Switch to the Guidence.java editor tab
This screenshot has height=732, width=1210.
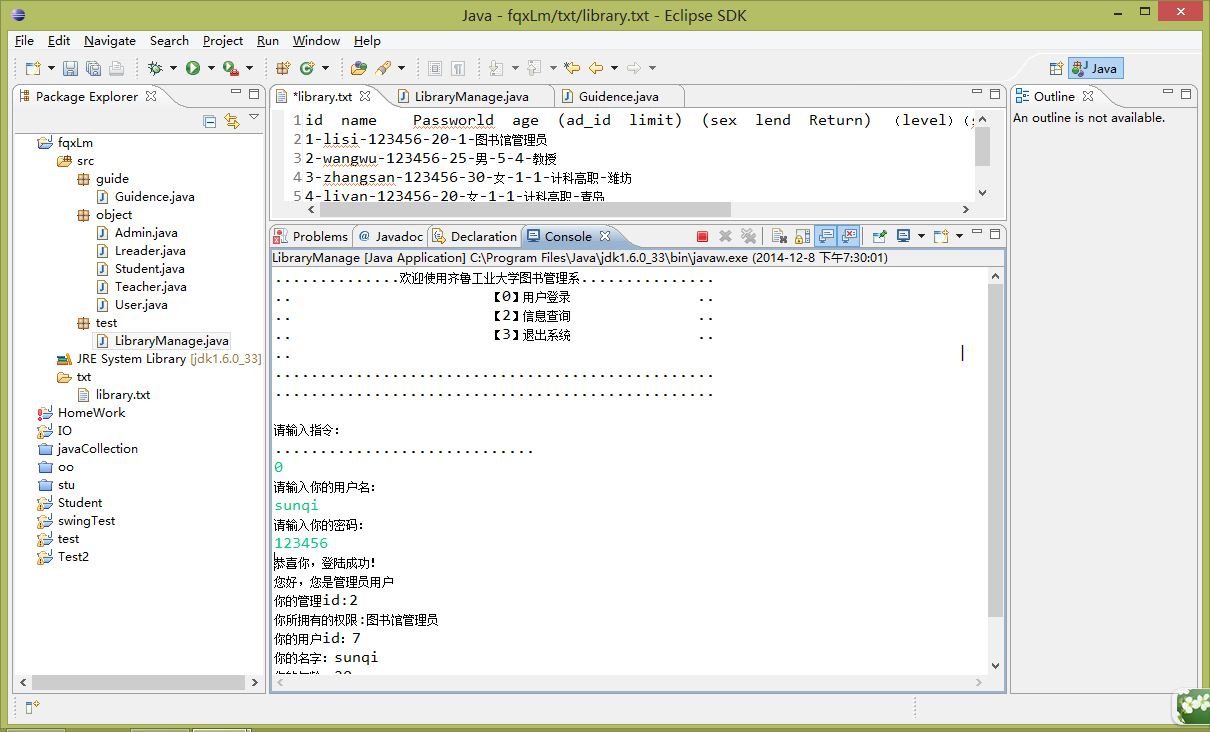click(618, 97)
